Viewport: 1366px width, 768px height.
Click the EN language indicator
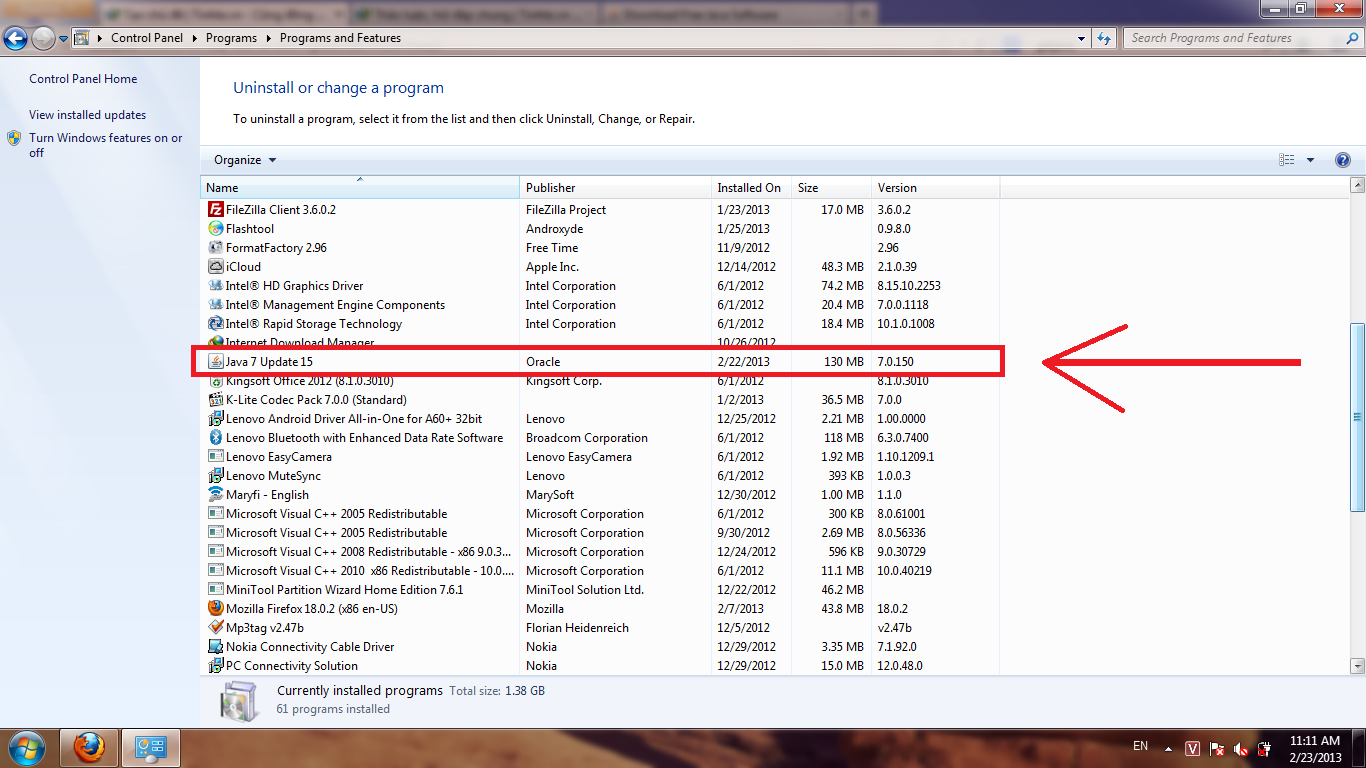click(1140, 746)
